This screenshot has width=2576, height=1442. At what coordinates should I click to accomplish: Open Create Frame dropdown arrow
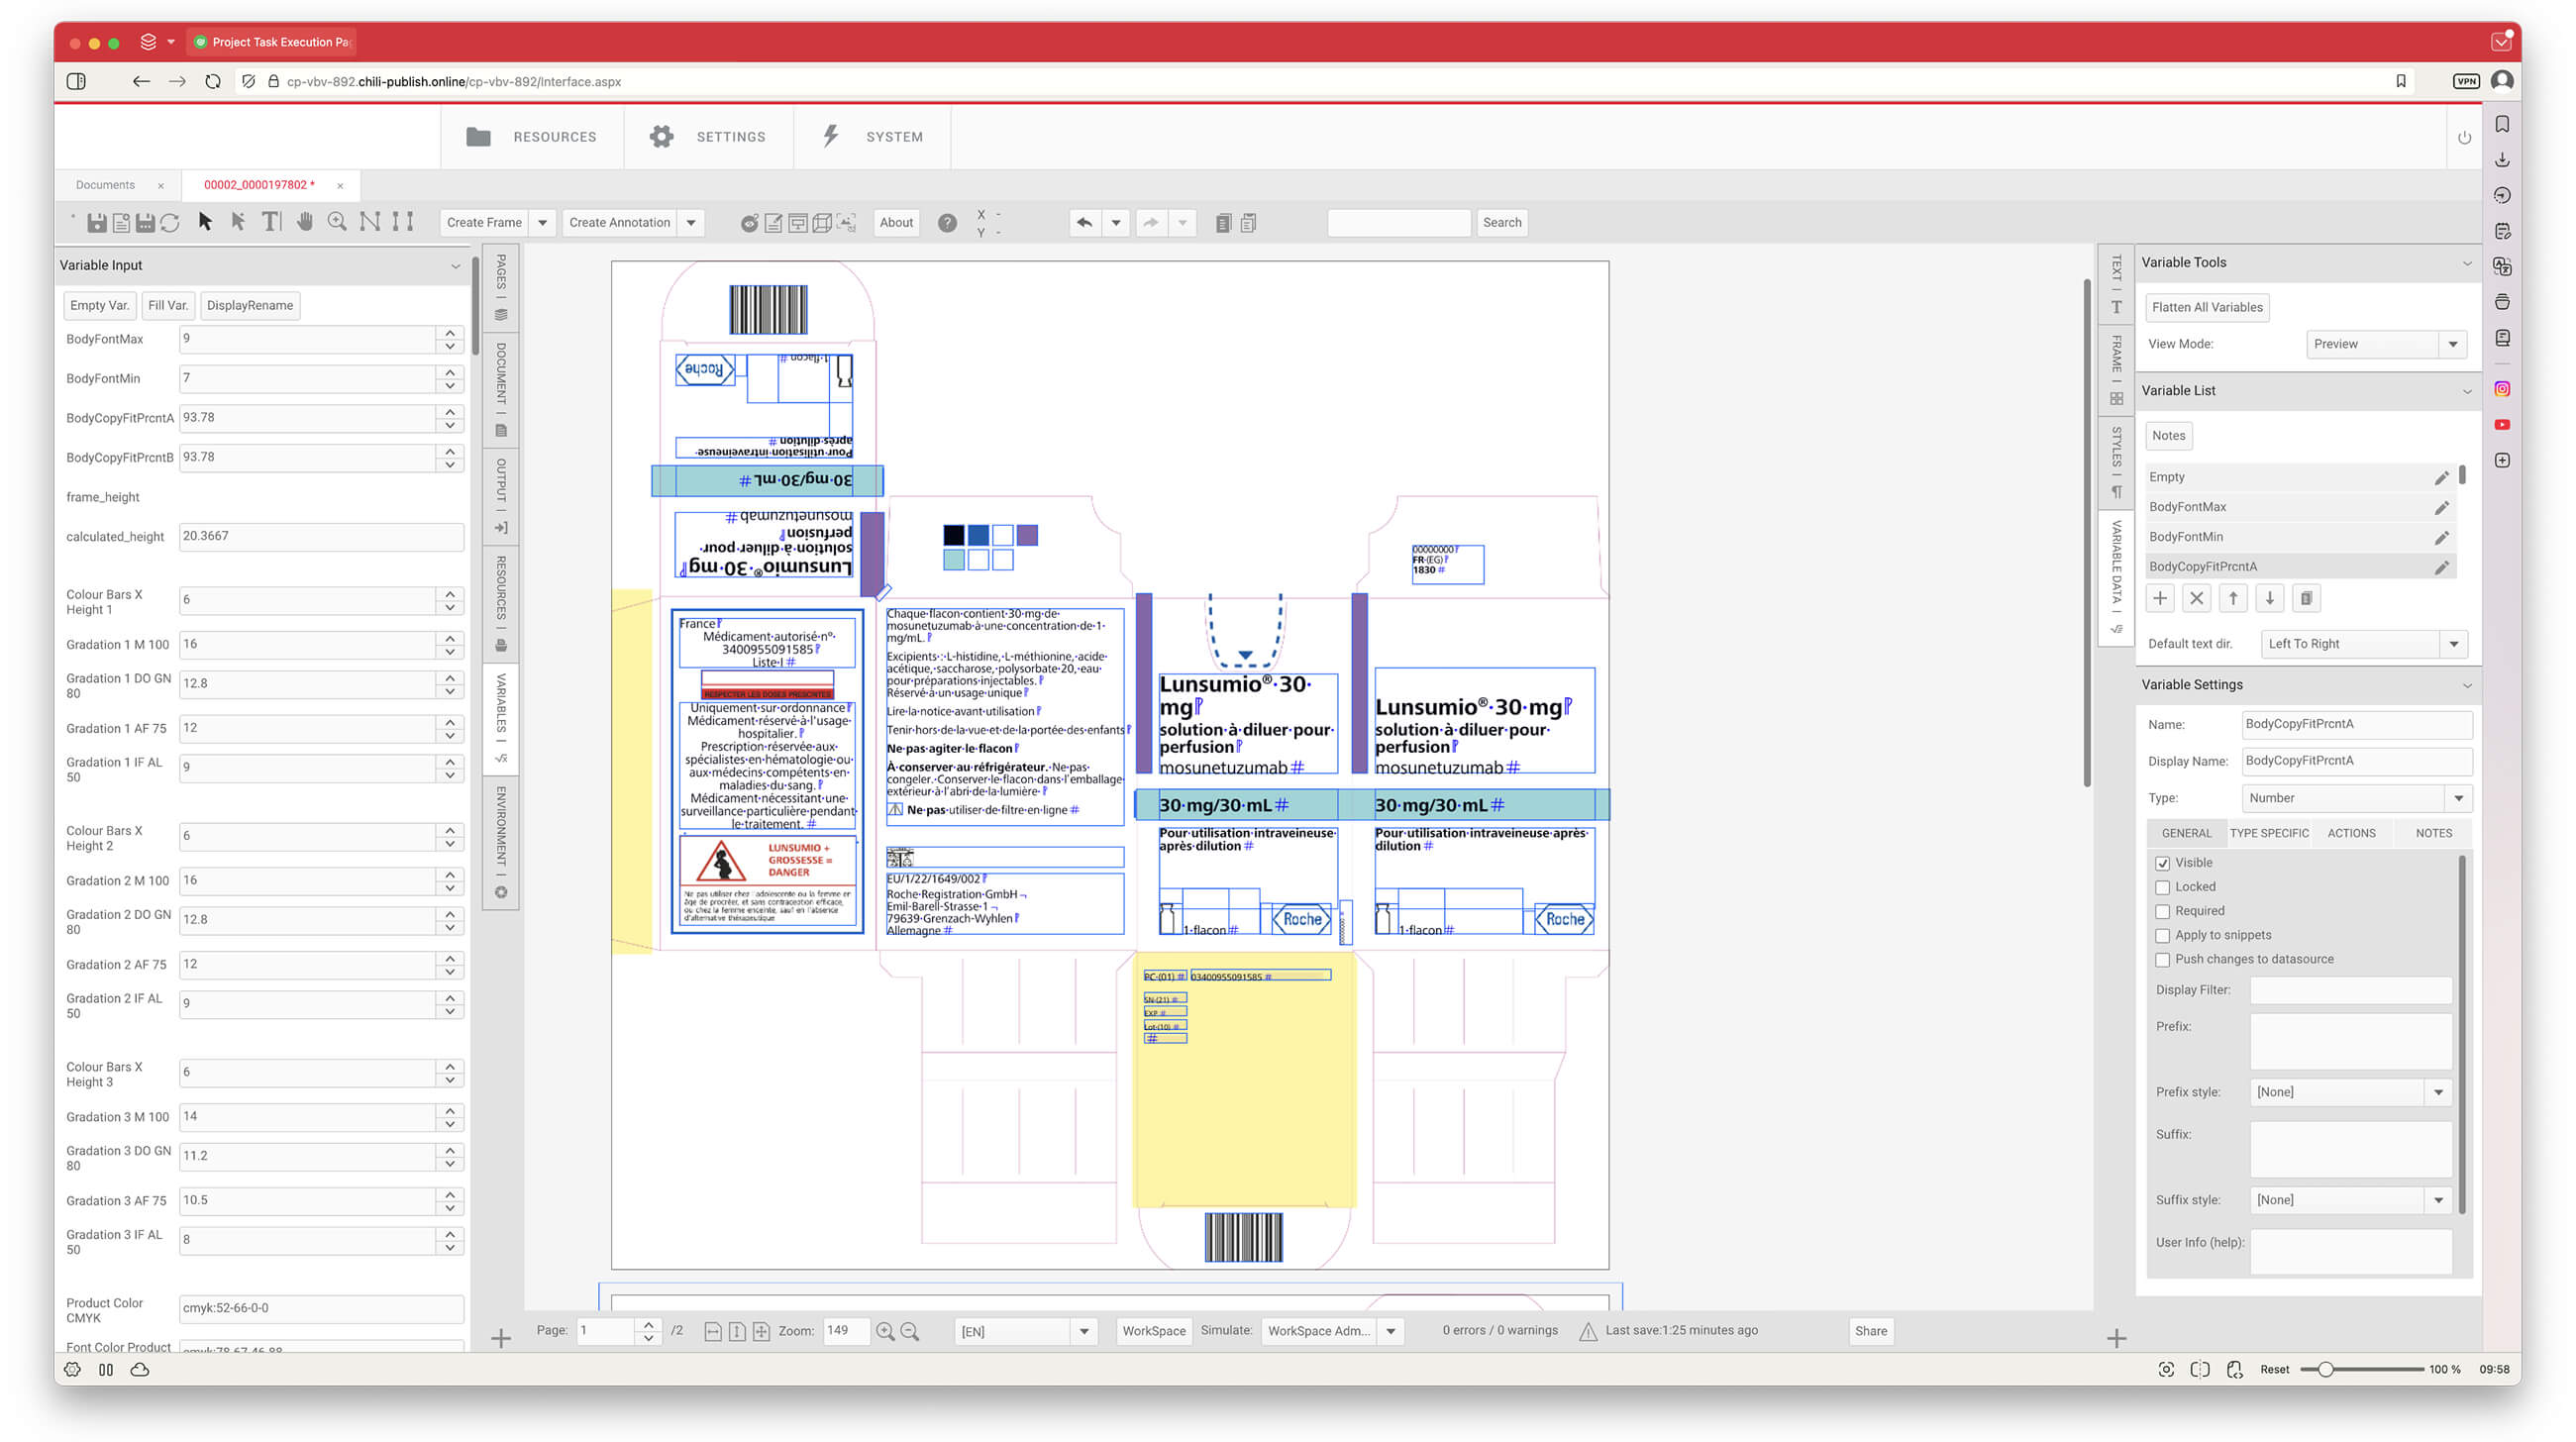pos(542,223)
